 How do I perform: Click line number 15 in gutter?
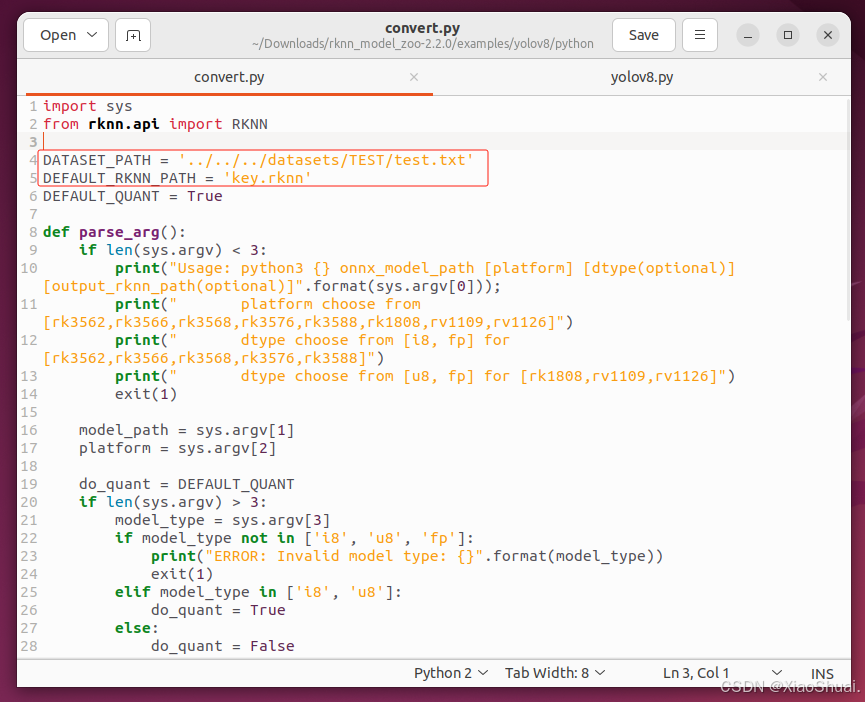(x=29, y=412)
